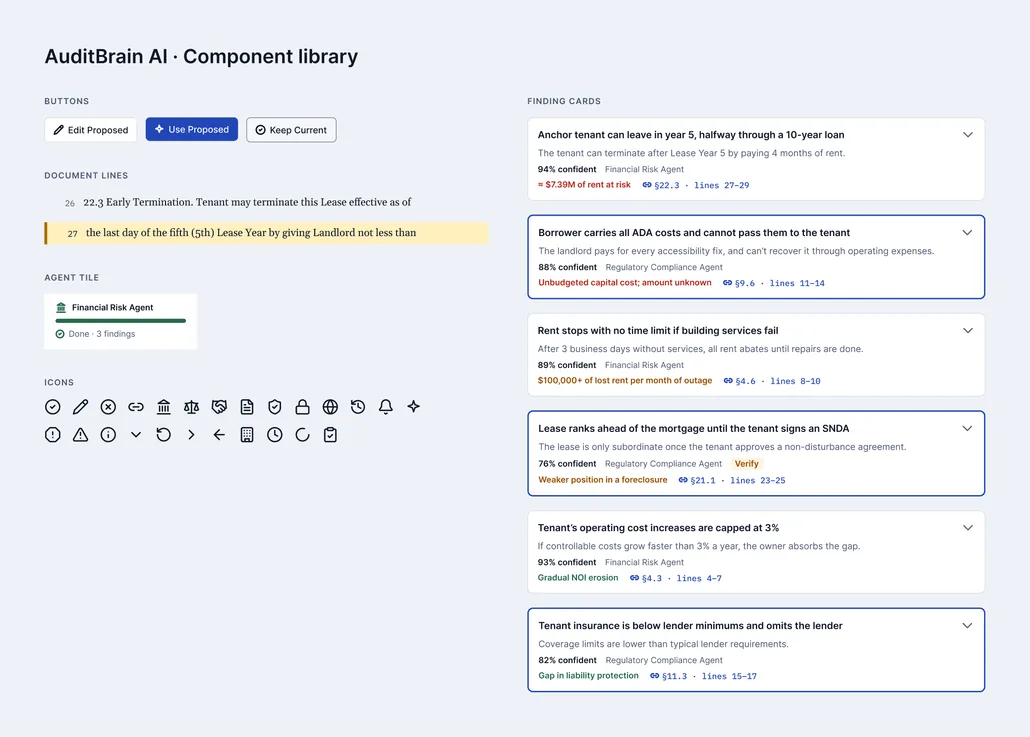Click '≈ $7.39M of rent at risk' text
The image size is (1030, 737).
pos(584,185)
